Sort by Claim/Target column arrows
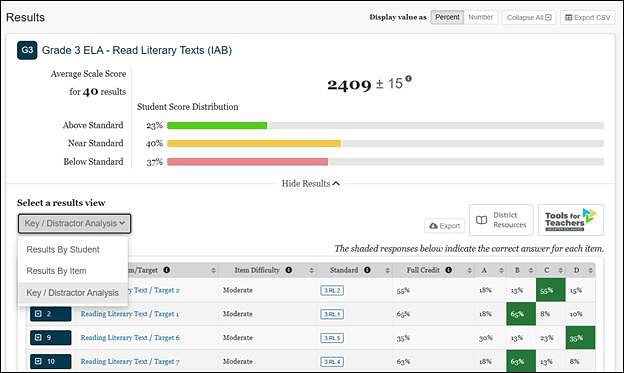The width and height of the screenshot is (624, 373). [214, 270]
